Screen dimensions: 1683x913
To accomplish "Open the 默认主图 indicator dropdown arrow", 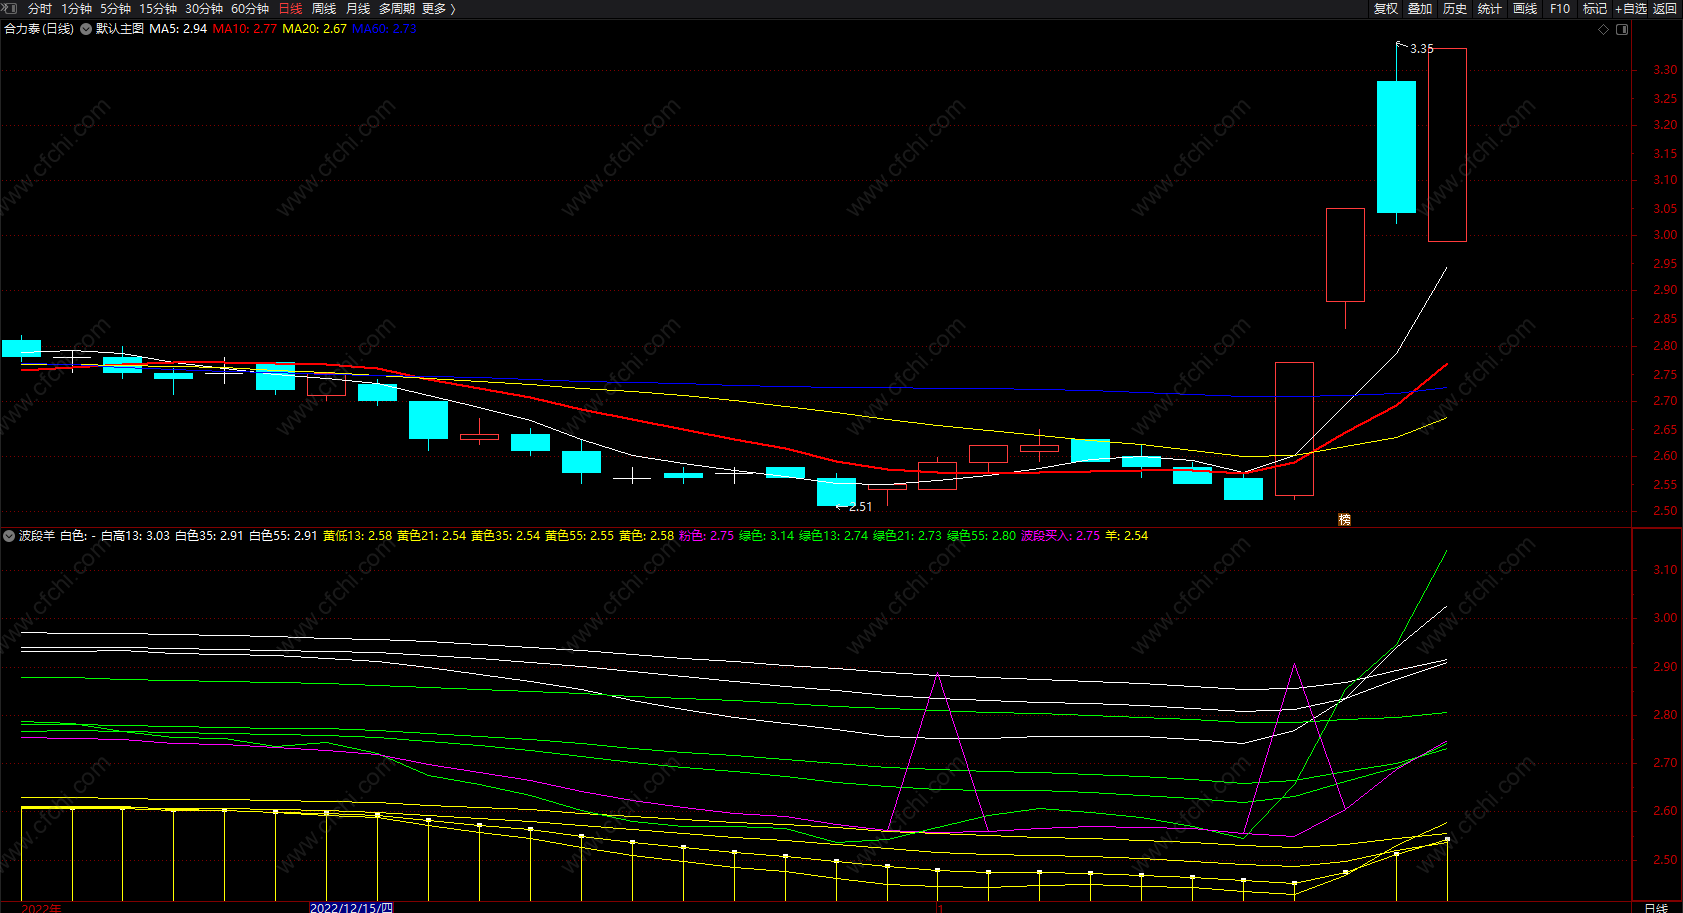I will [x=86, y=29].
